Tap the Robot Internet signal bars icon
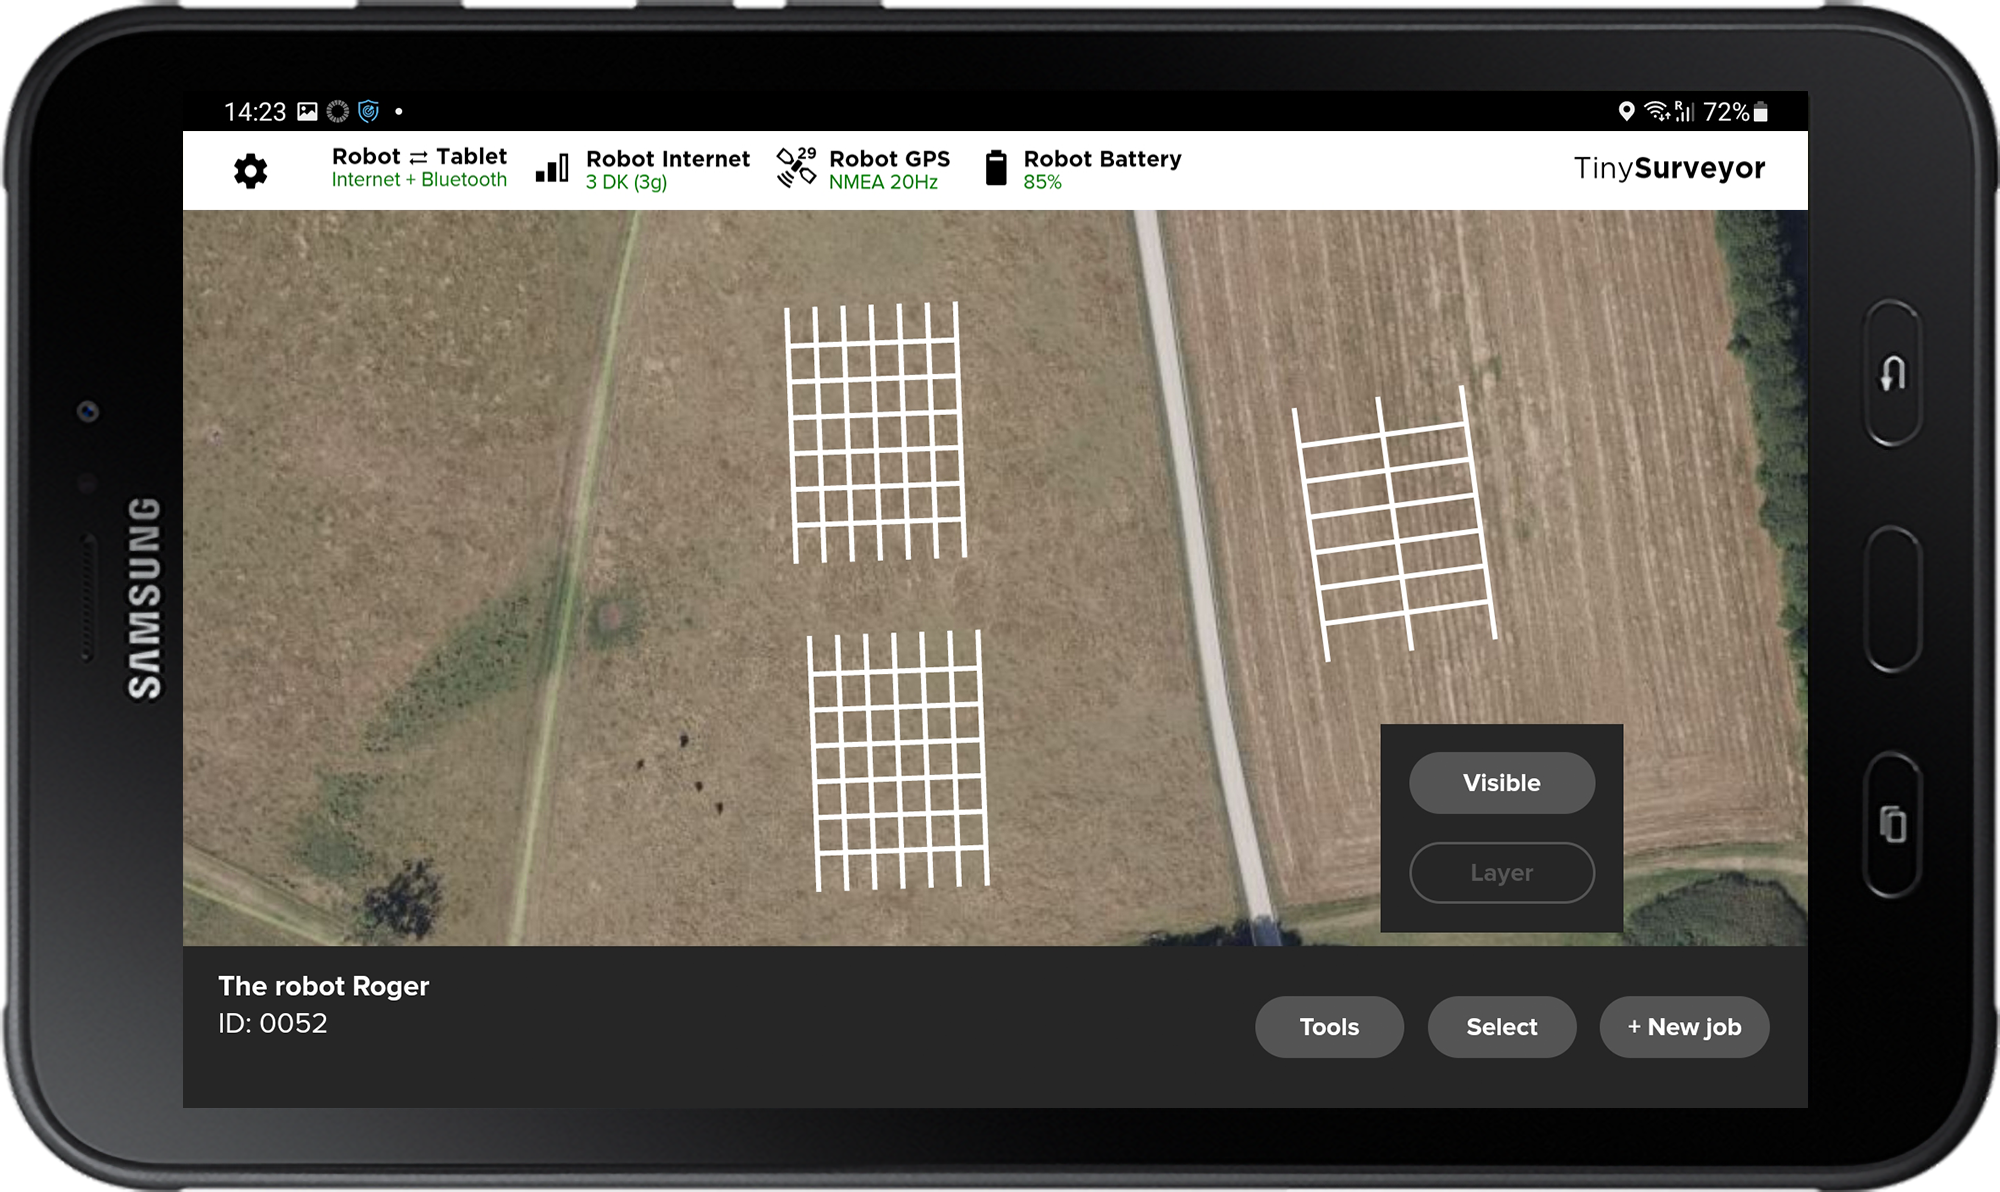The image size is (2000, 1192). (551, 170)
